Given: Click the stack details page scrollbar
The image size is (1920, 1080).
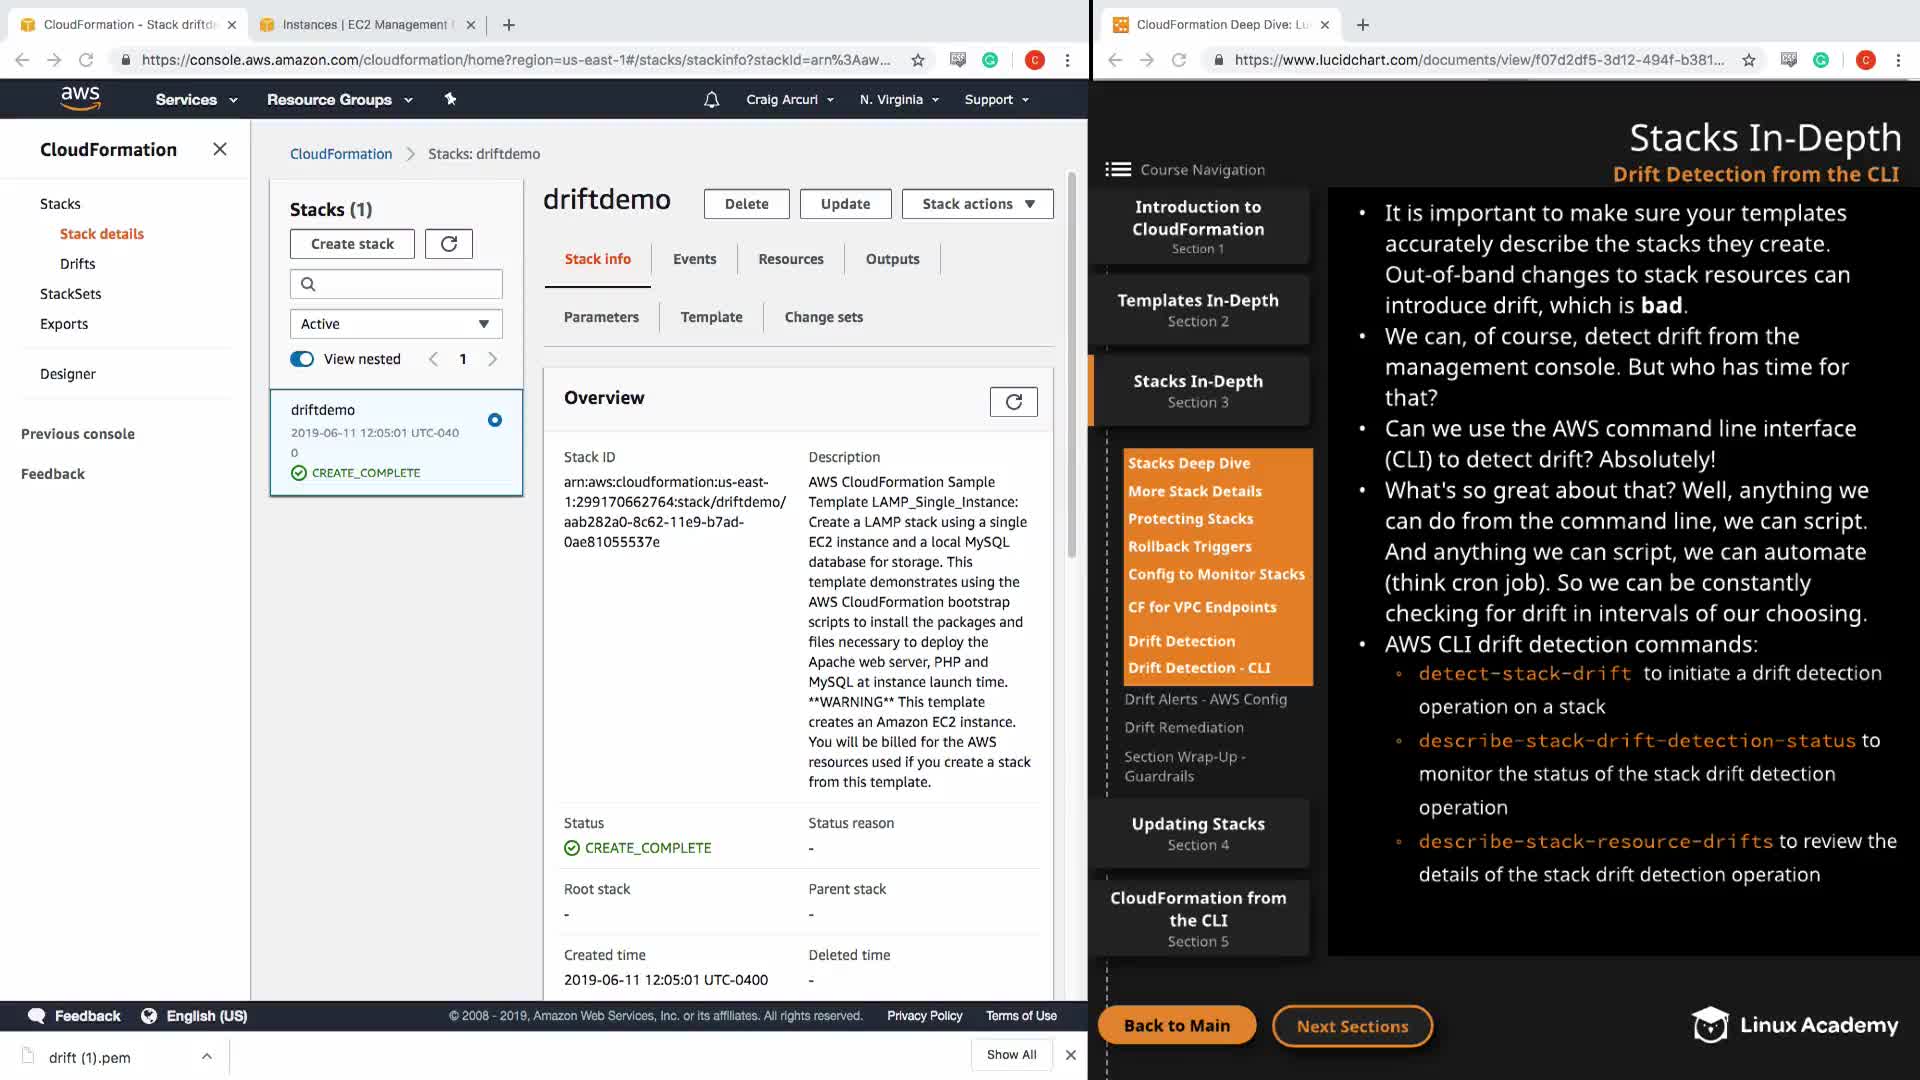Looking at the screenshot, I should [x=1071, y=365].
